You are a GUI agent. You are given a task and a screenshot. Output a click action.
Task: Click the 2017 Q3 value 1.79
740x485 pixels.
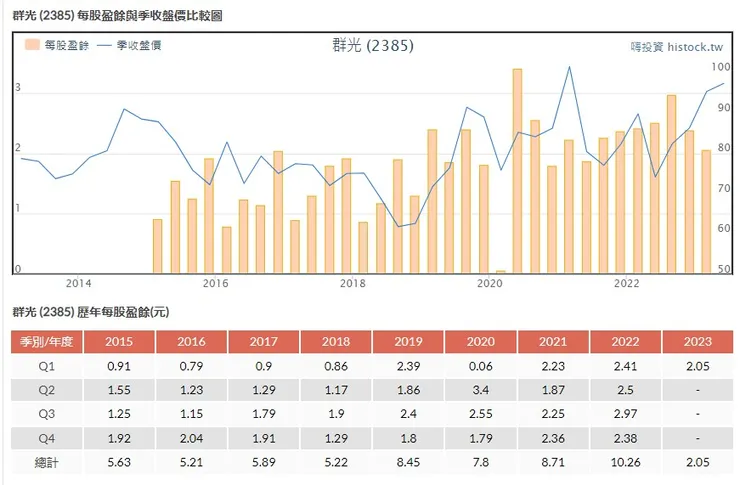pos(264,414)
